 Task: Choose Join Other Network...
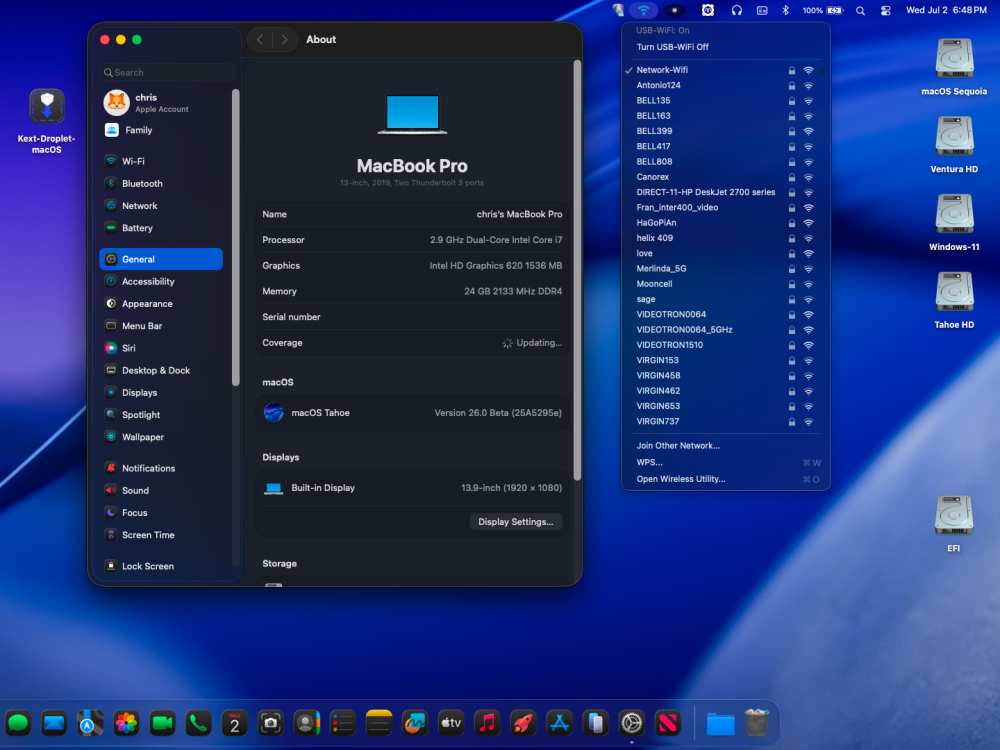[726, 446]
